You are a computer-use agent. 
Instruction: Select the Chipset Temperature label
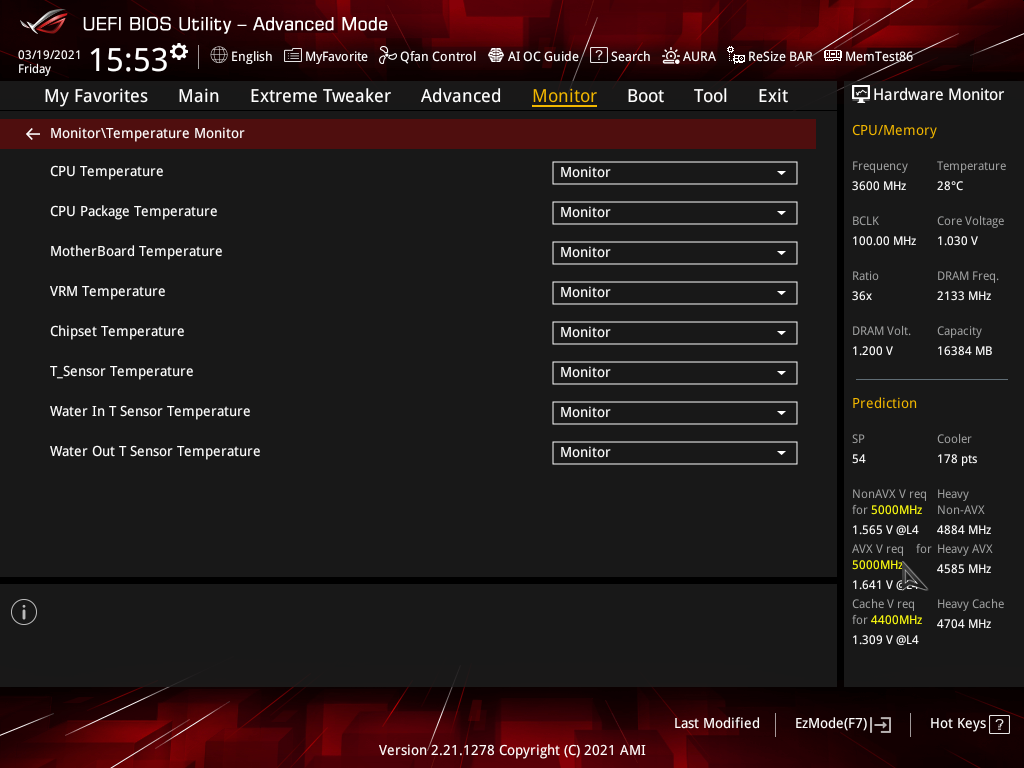coord(117,331)
